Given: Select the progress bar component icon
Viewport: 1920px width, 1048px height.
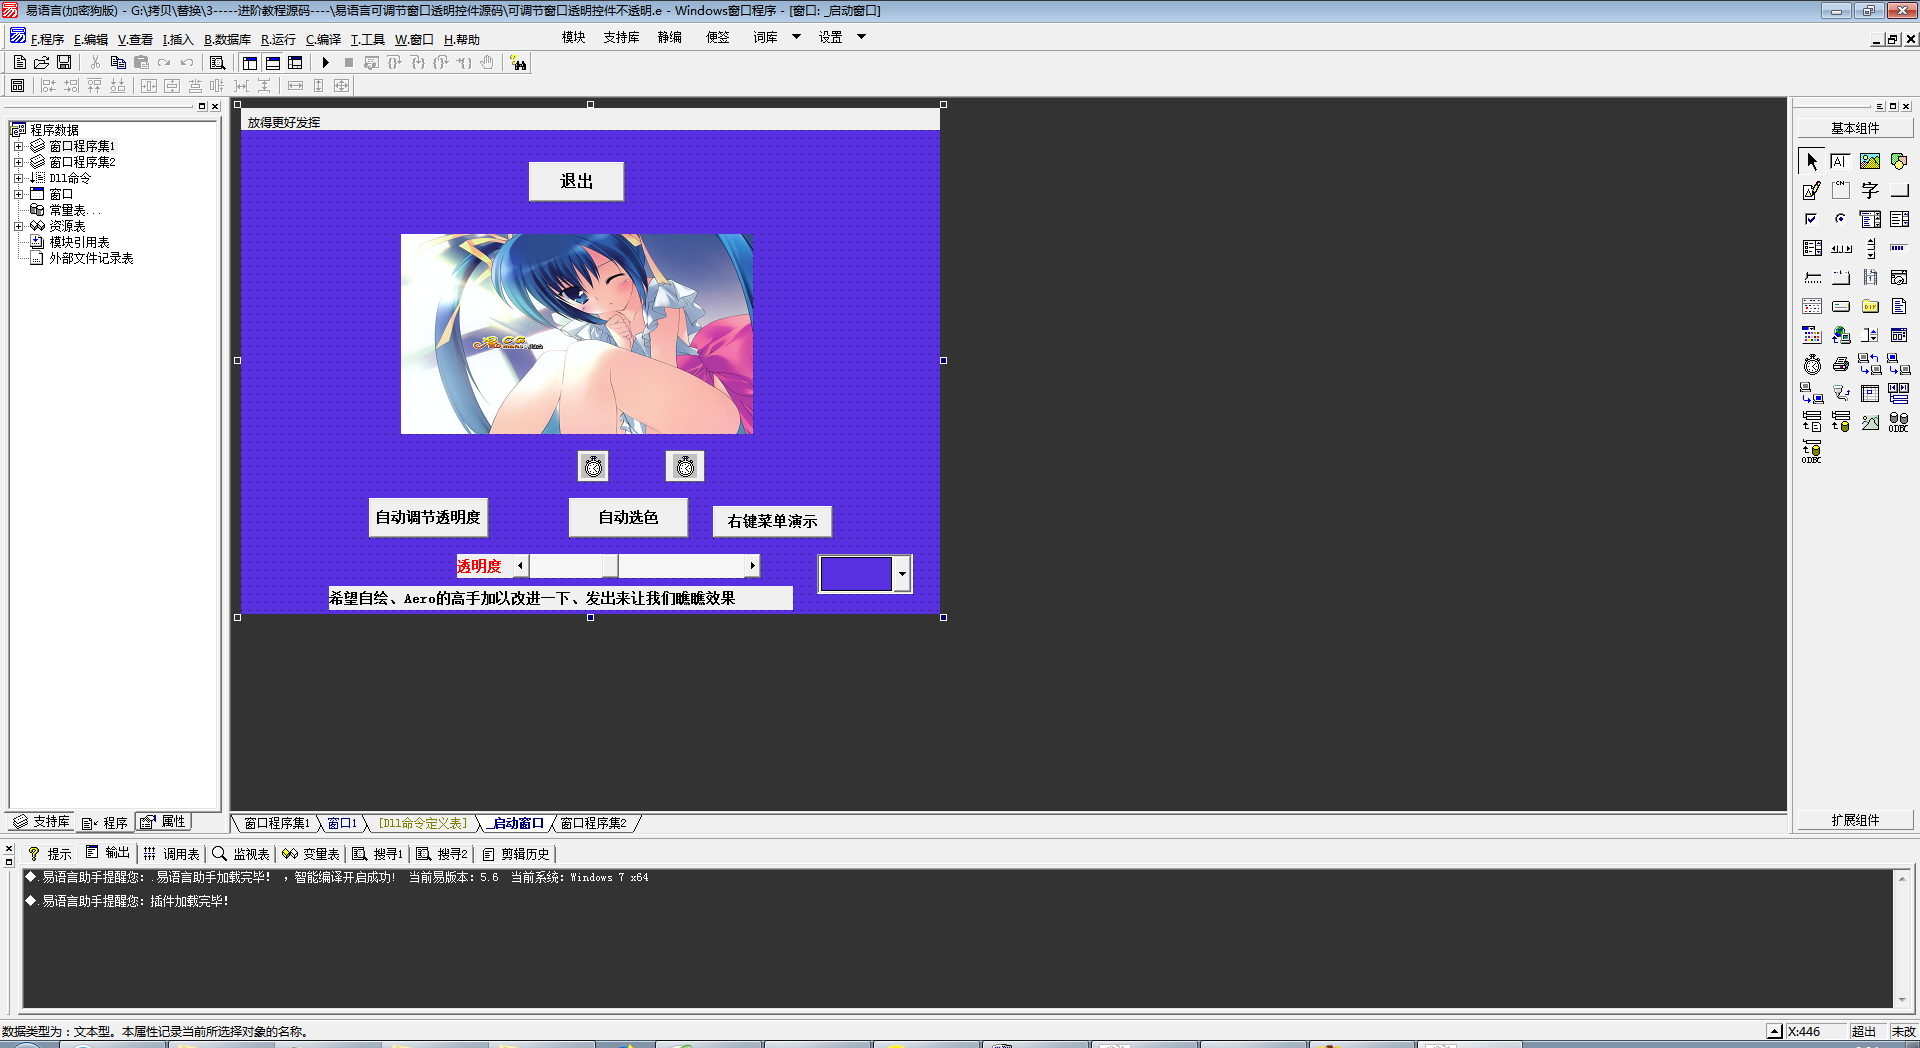Looking at the screenshot, I should [x=1899, y=248].
